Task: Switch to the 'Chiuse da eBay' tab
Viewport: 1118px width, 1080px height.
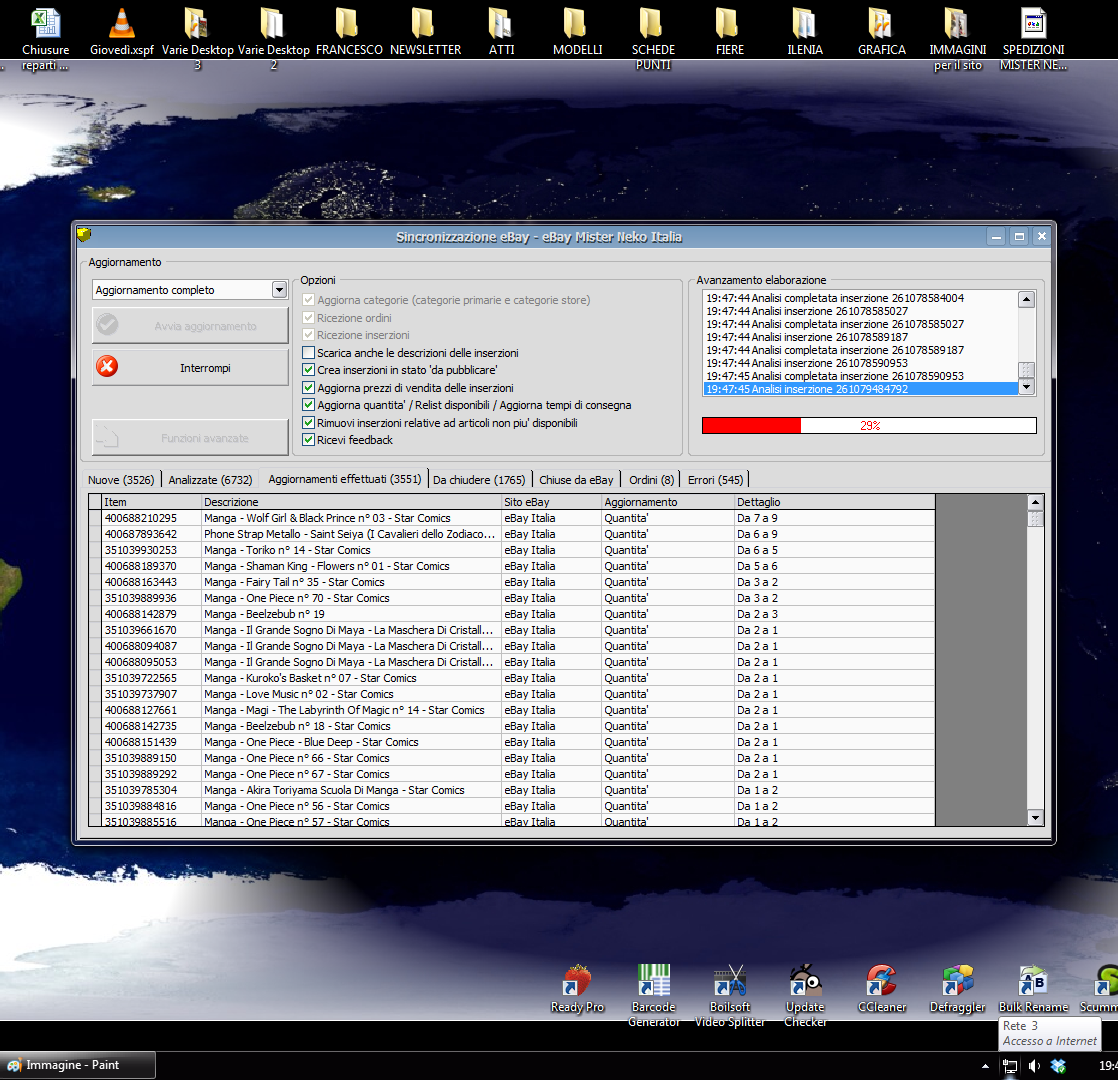Action: tap(576, 480)
